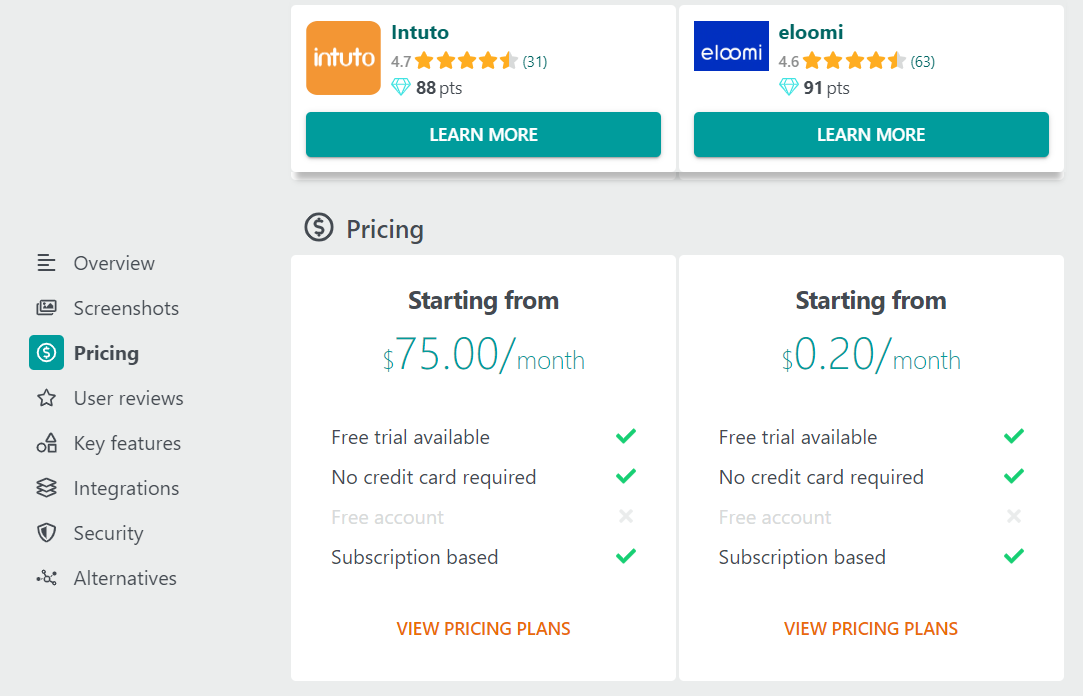1083x696 pixels.
Task: Select the Overview icon in the sidebar
Action: (x=45, y=262)
